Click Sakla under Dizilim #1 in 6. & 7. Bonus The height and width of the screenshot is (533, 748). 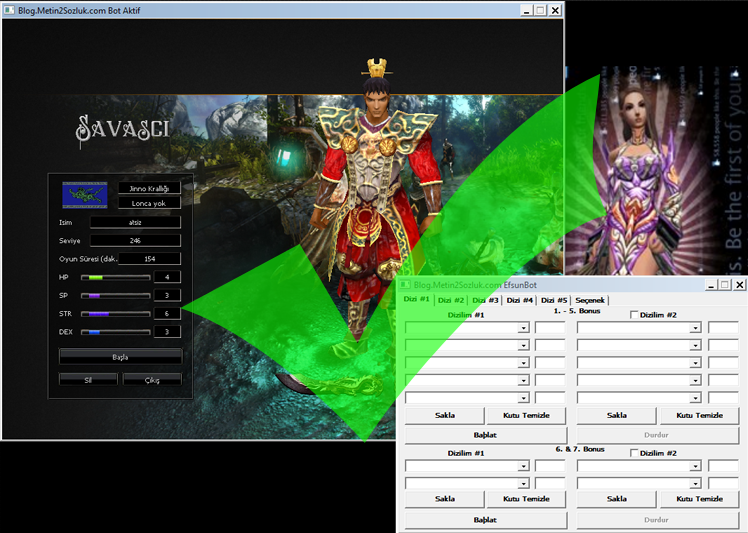(445, 499)
